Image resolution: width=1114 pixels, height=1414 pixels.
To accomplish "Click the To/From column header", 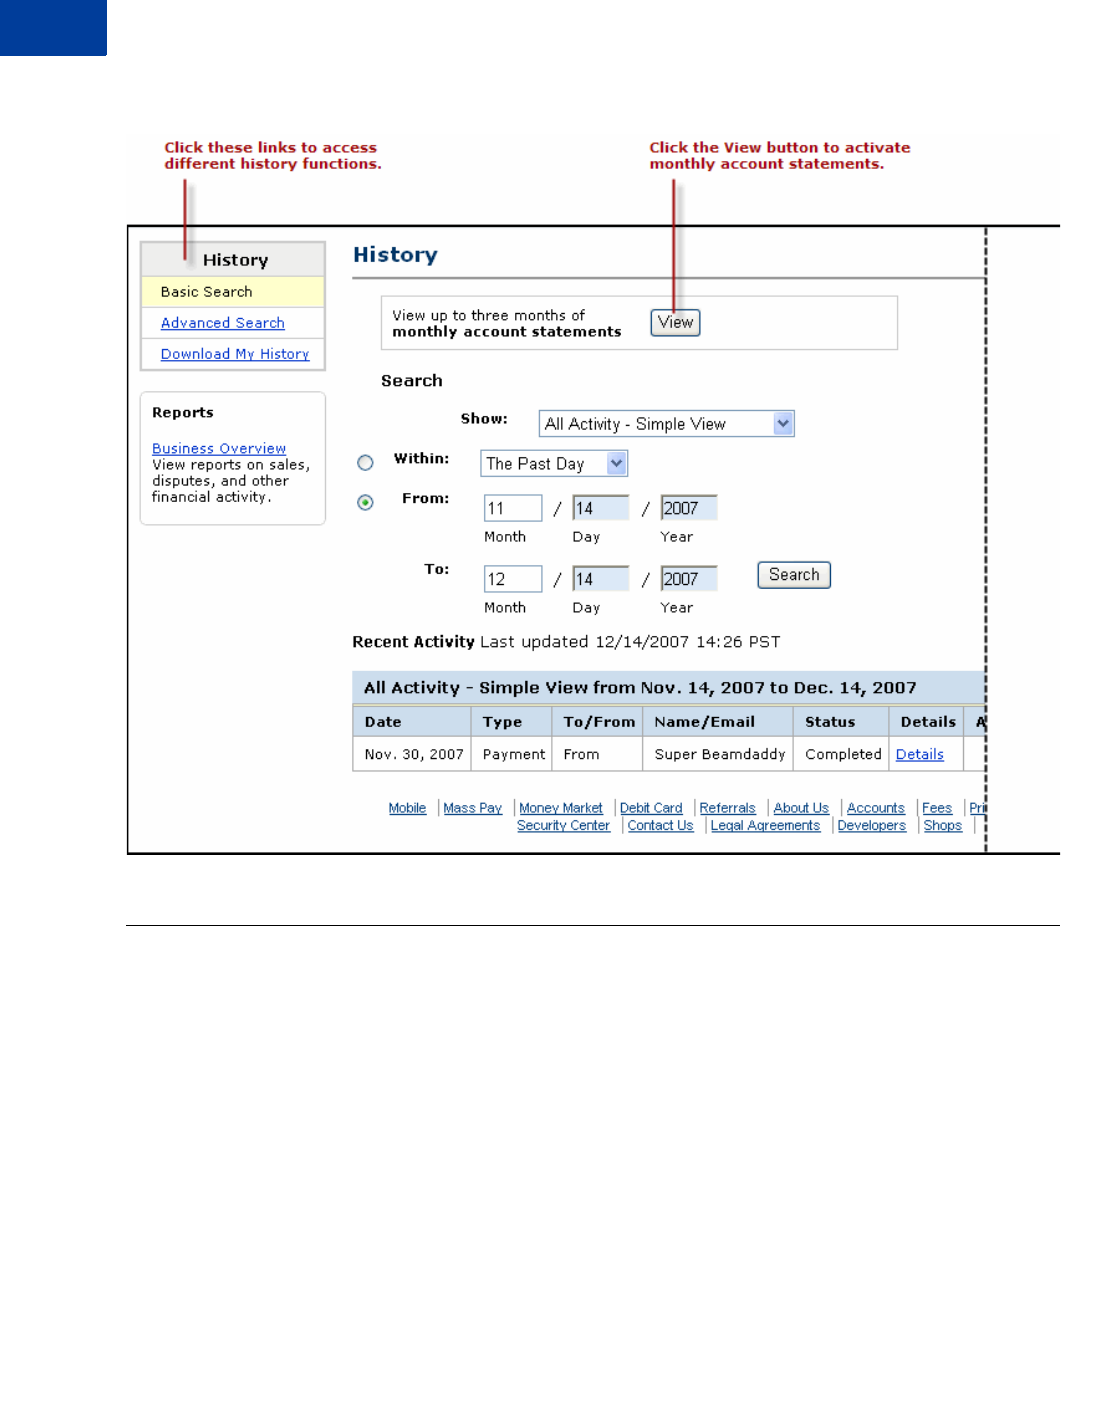I will pyautogui.click(x=597, y=722).
